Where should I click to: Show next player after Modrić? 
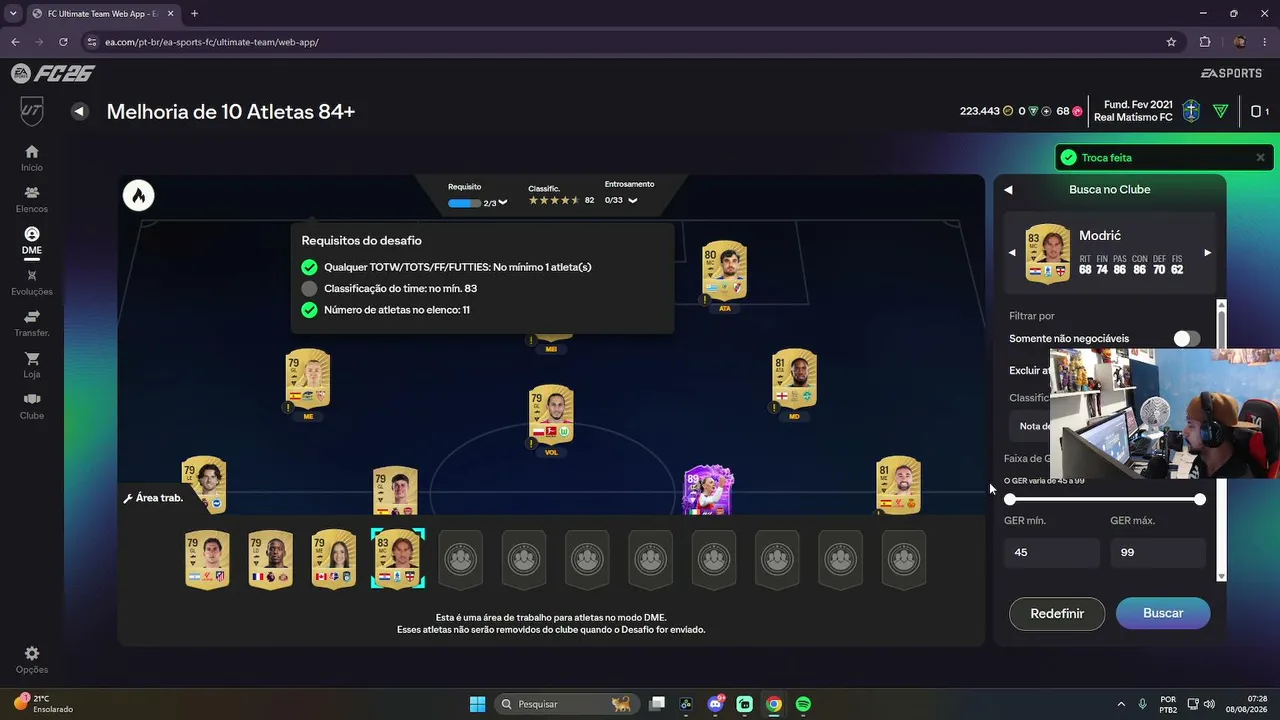1207,253
